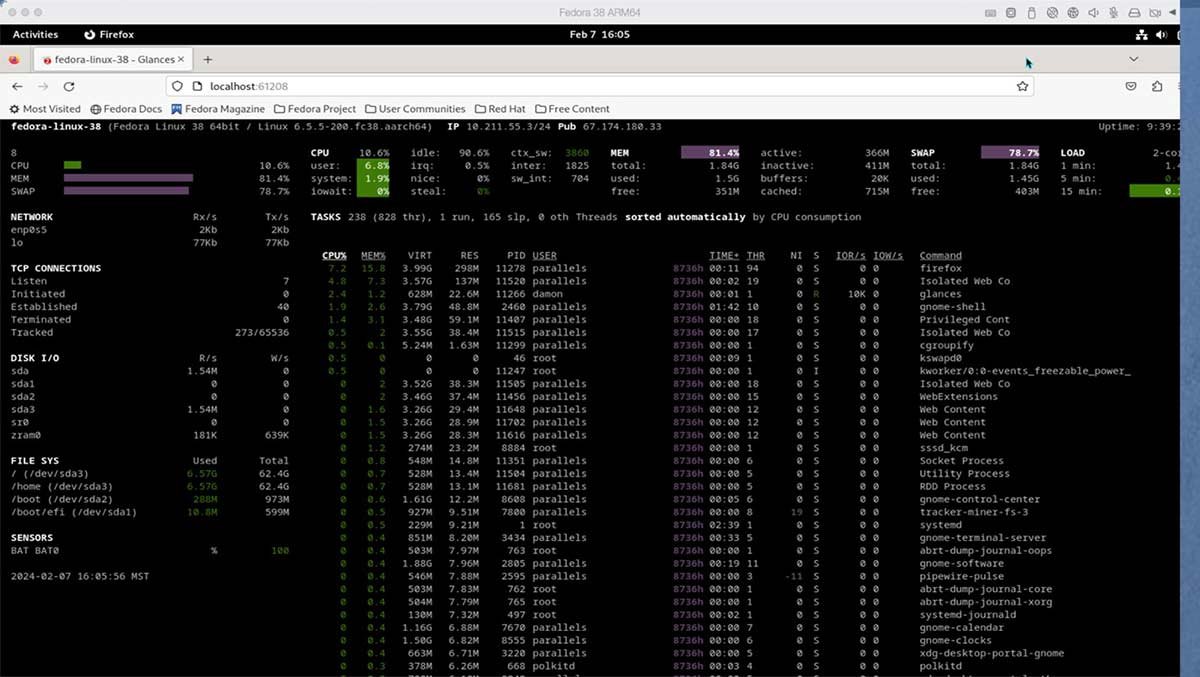The width and height of the screenshot is (1200, 677).
Task: Open the Save to Pocket icon
Action: pyautogui.click(x=1132, y=87)
